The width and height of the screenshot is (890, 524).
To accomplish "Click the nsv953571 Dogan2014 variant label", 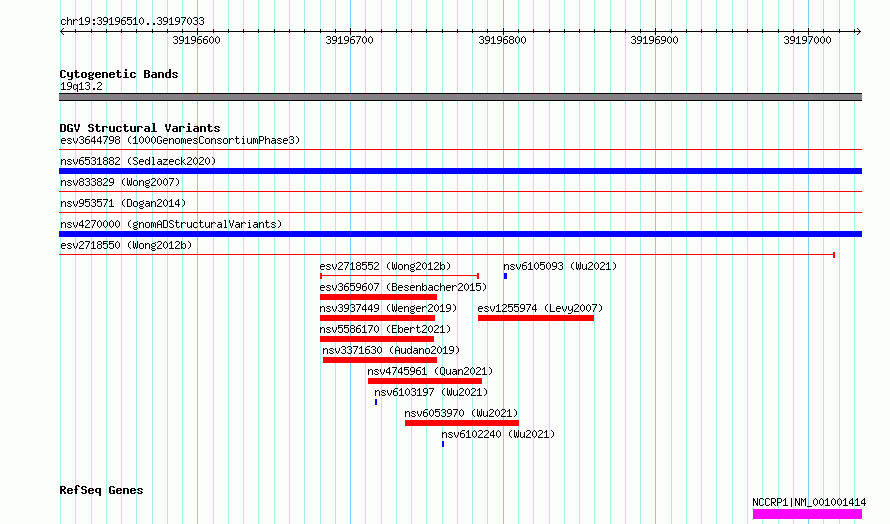I will coord(123,203).
